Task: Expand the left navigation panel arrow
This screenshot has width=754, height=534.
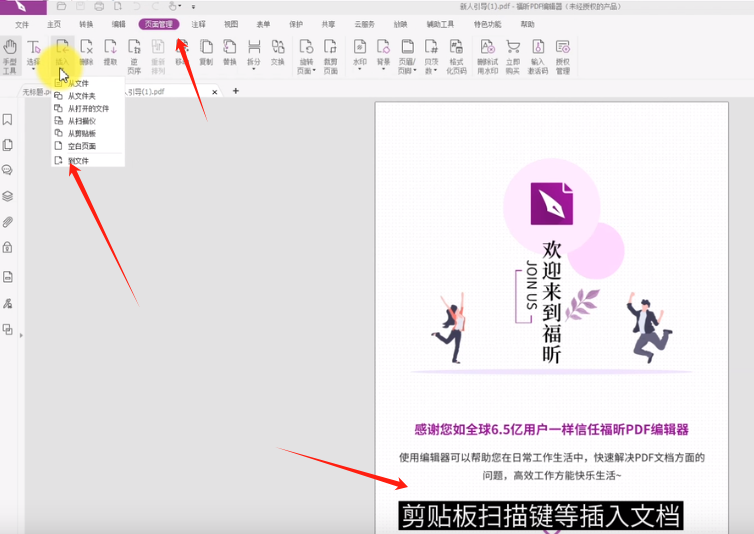Action: point(21,335)
